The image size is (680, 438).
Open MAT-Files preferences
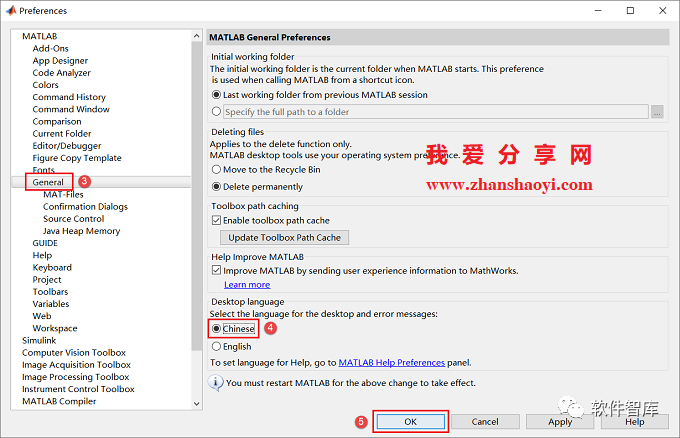tap(63, 194)
